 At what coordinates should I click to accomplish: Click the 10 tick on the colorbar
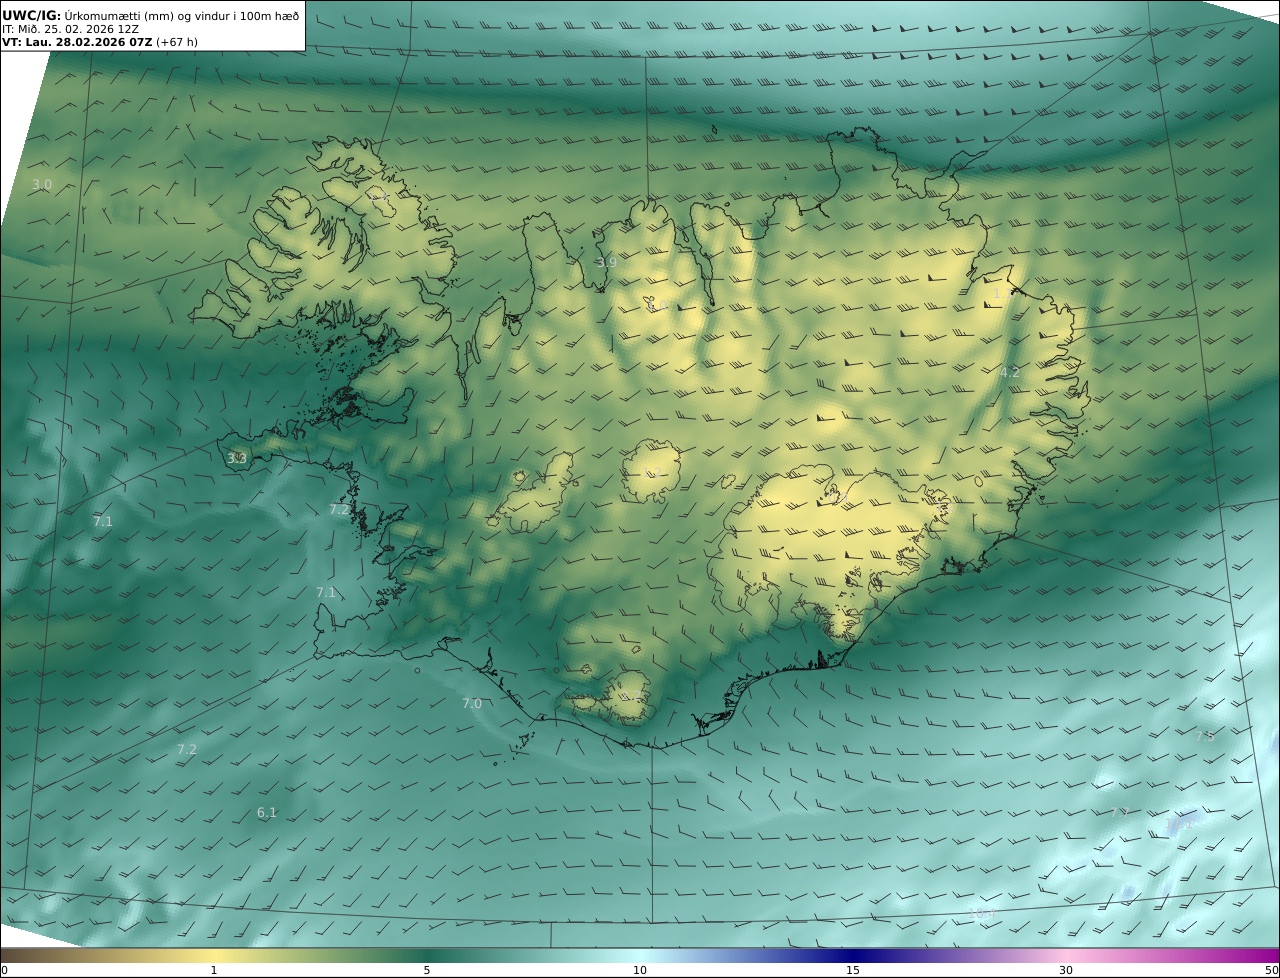640,970
